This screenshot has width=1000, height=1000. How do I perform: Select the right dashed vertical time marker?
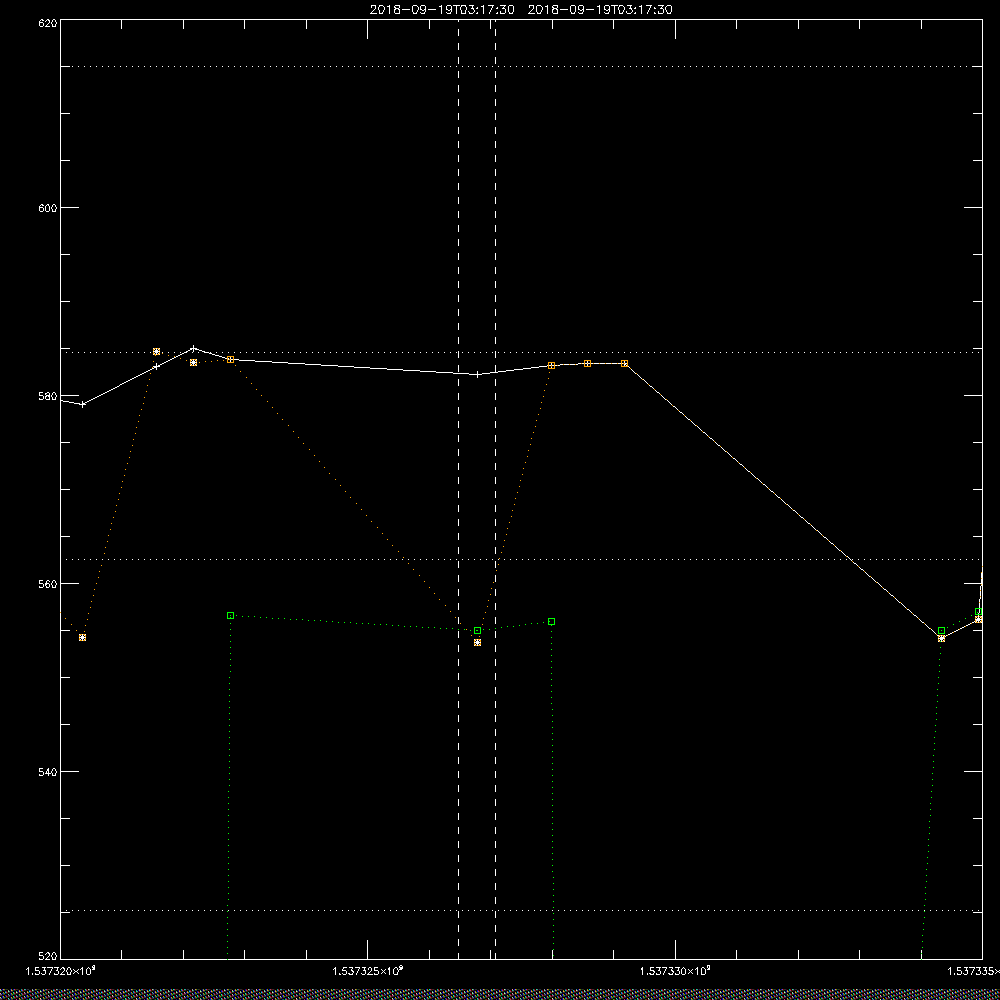[x=496, y=489]
